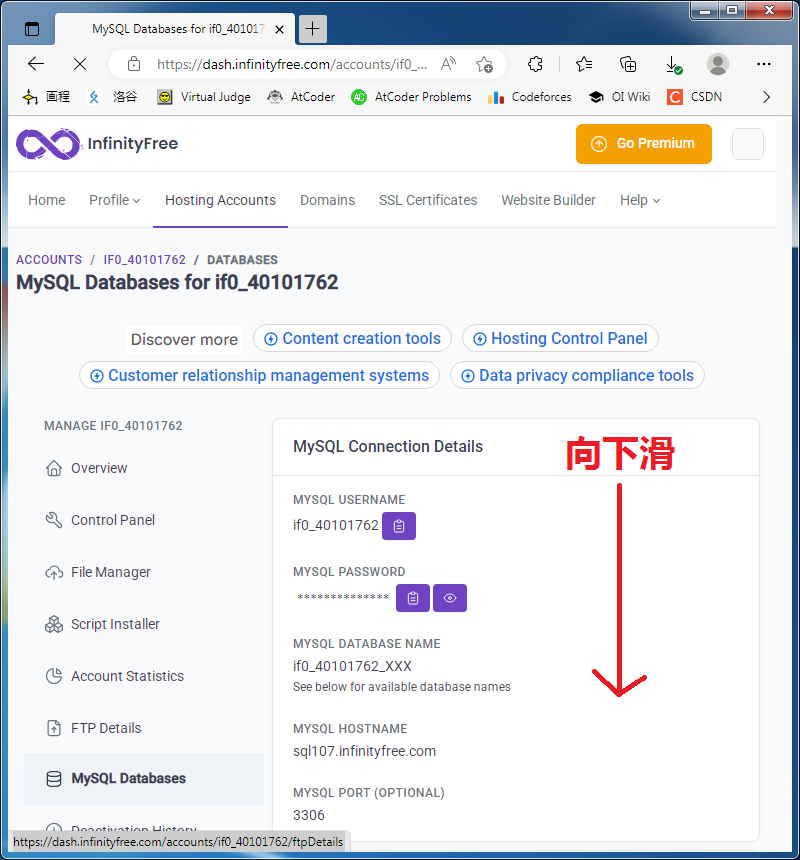Image resolution: width=800 pixels, height=860 pixels.
Task: Copy the MySQL password to clipboard
Action: [x=413, y=598]
